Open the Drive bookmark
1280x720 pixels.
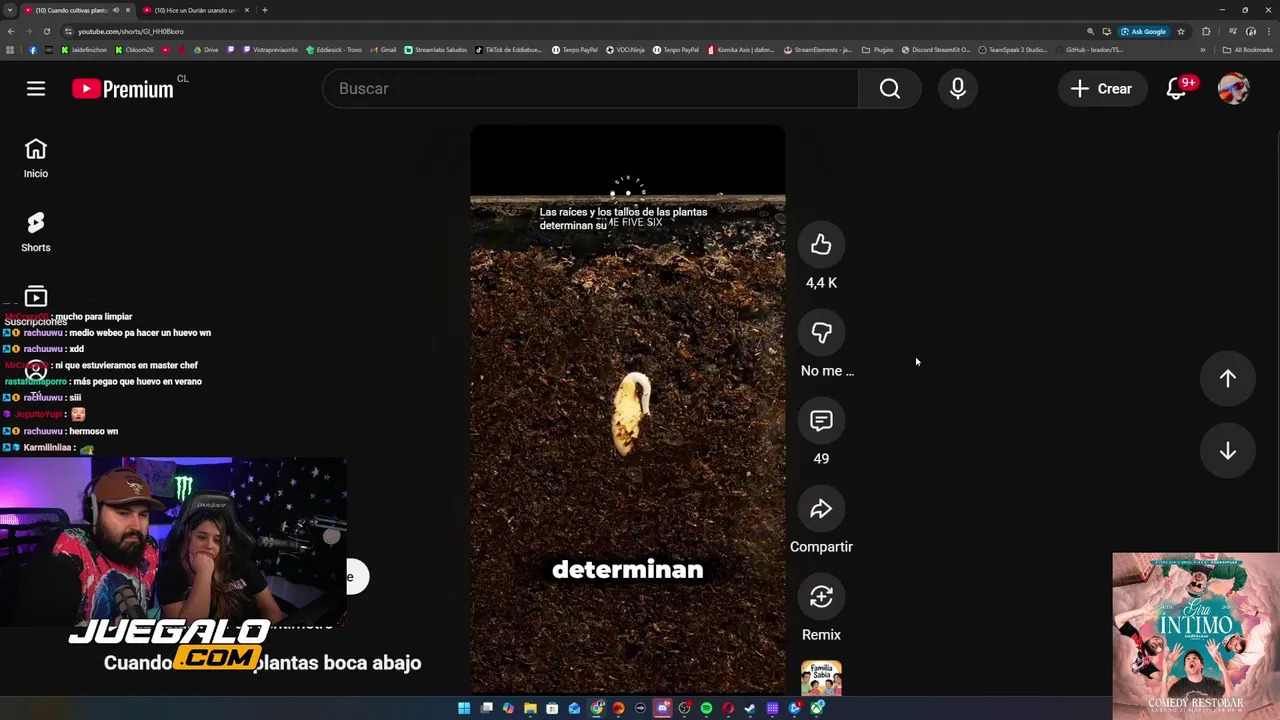pyautogui.click(x=206, y=50)
